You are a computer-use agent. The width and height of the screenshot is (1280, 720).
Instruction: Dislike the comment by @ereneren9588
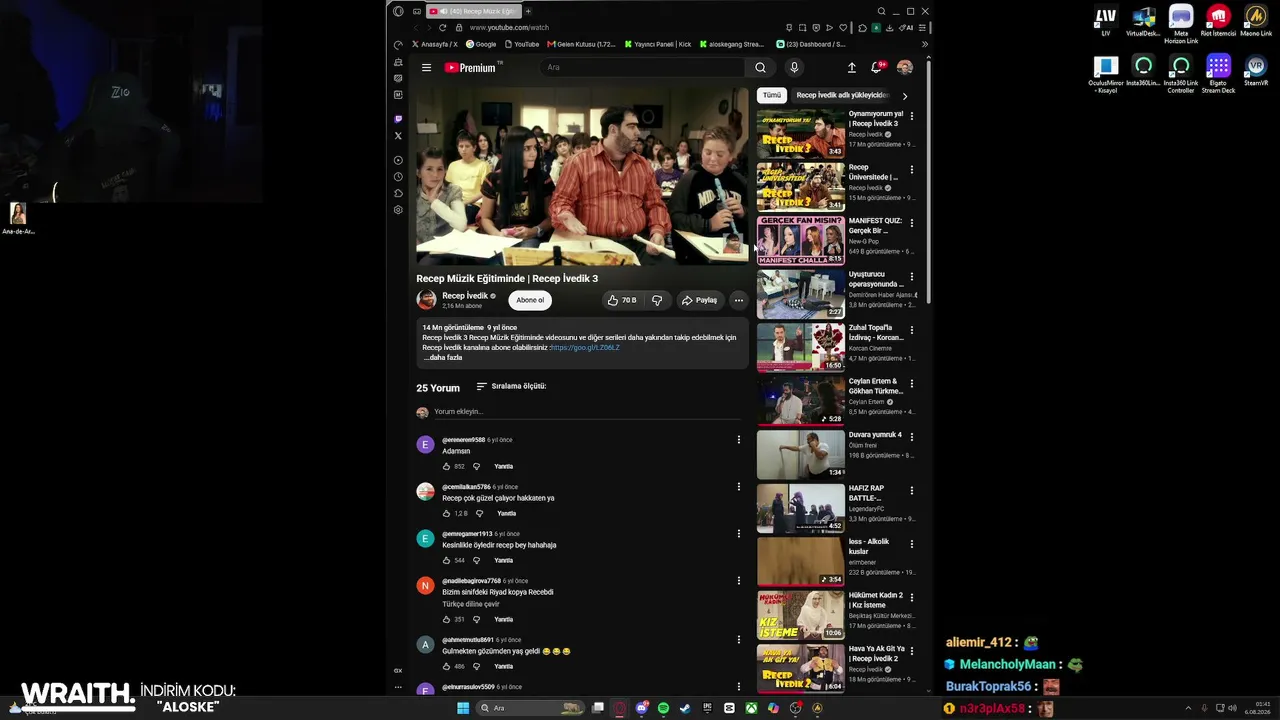click(x=476, y=466)
